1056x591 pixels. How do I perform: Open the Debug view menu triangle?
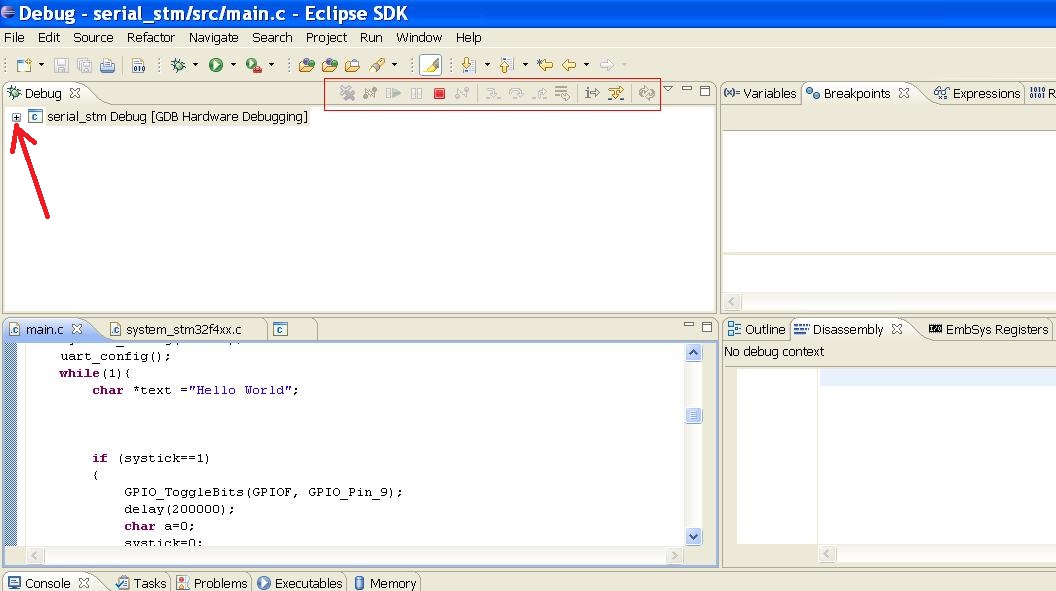(668, 89)
